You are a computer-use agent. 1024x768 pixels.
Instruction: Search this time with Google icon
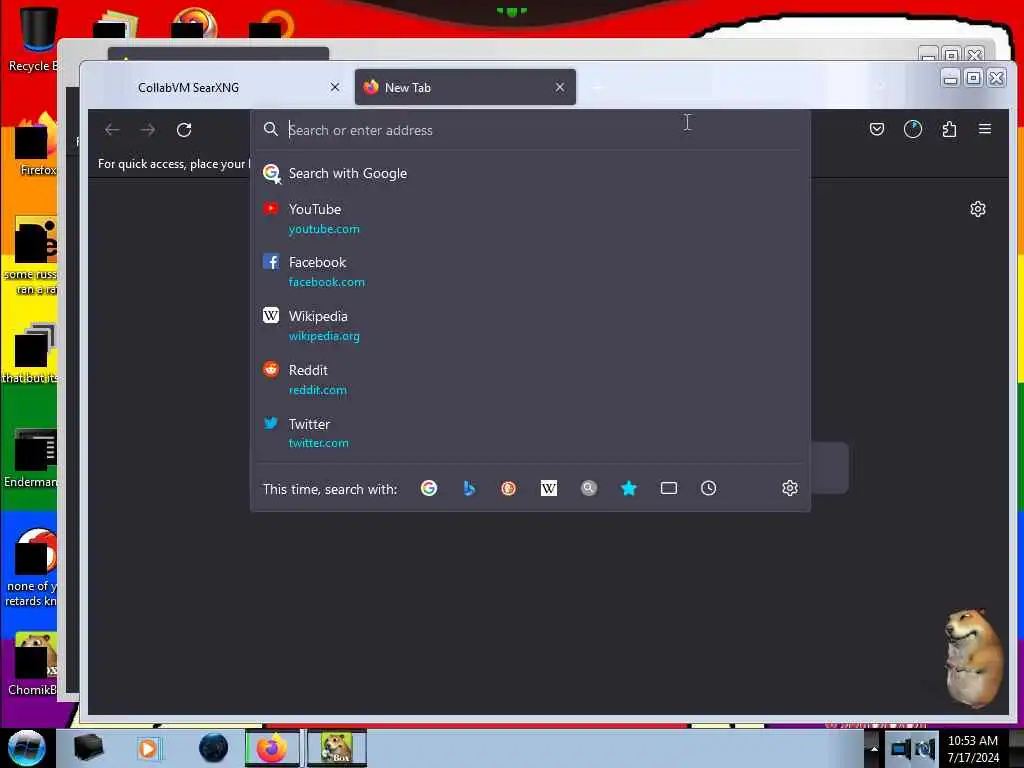pyautogui.click(x=429, y=488)
